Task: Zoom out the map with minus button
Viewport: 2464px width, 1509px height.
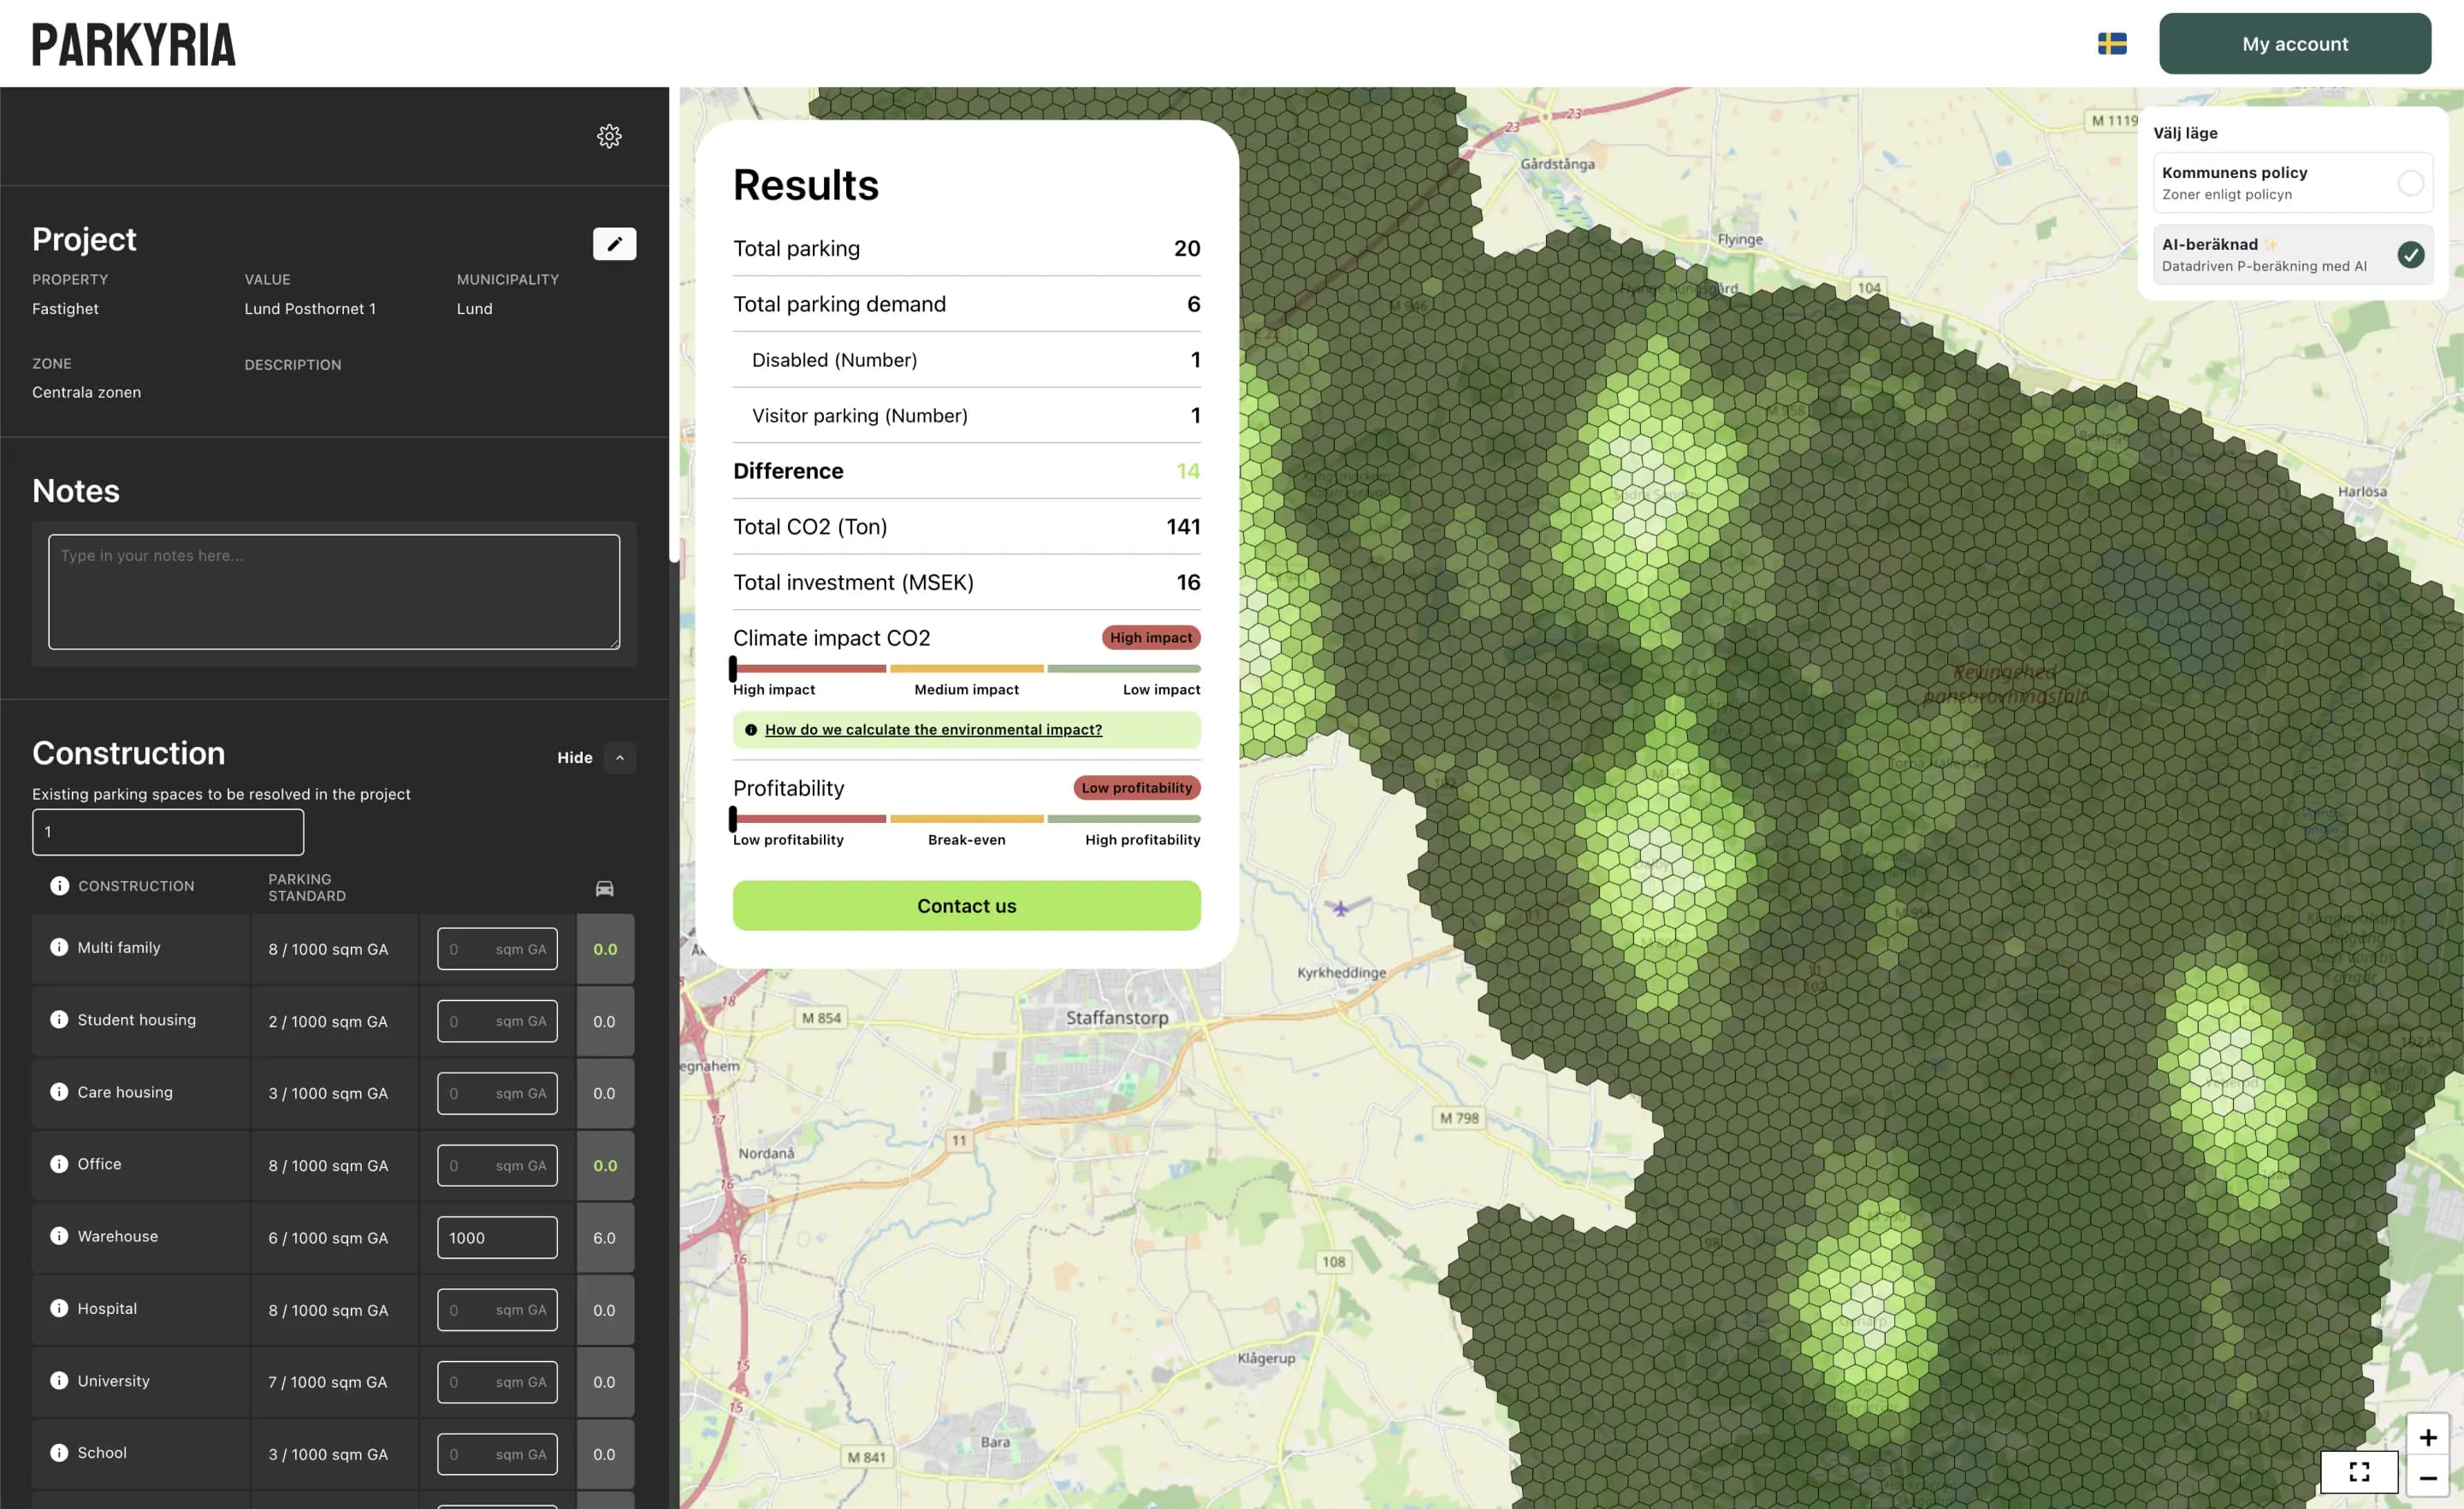Action: [x=2427, y=1478]
